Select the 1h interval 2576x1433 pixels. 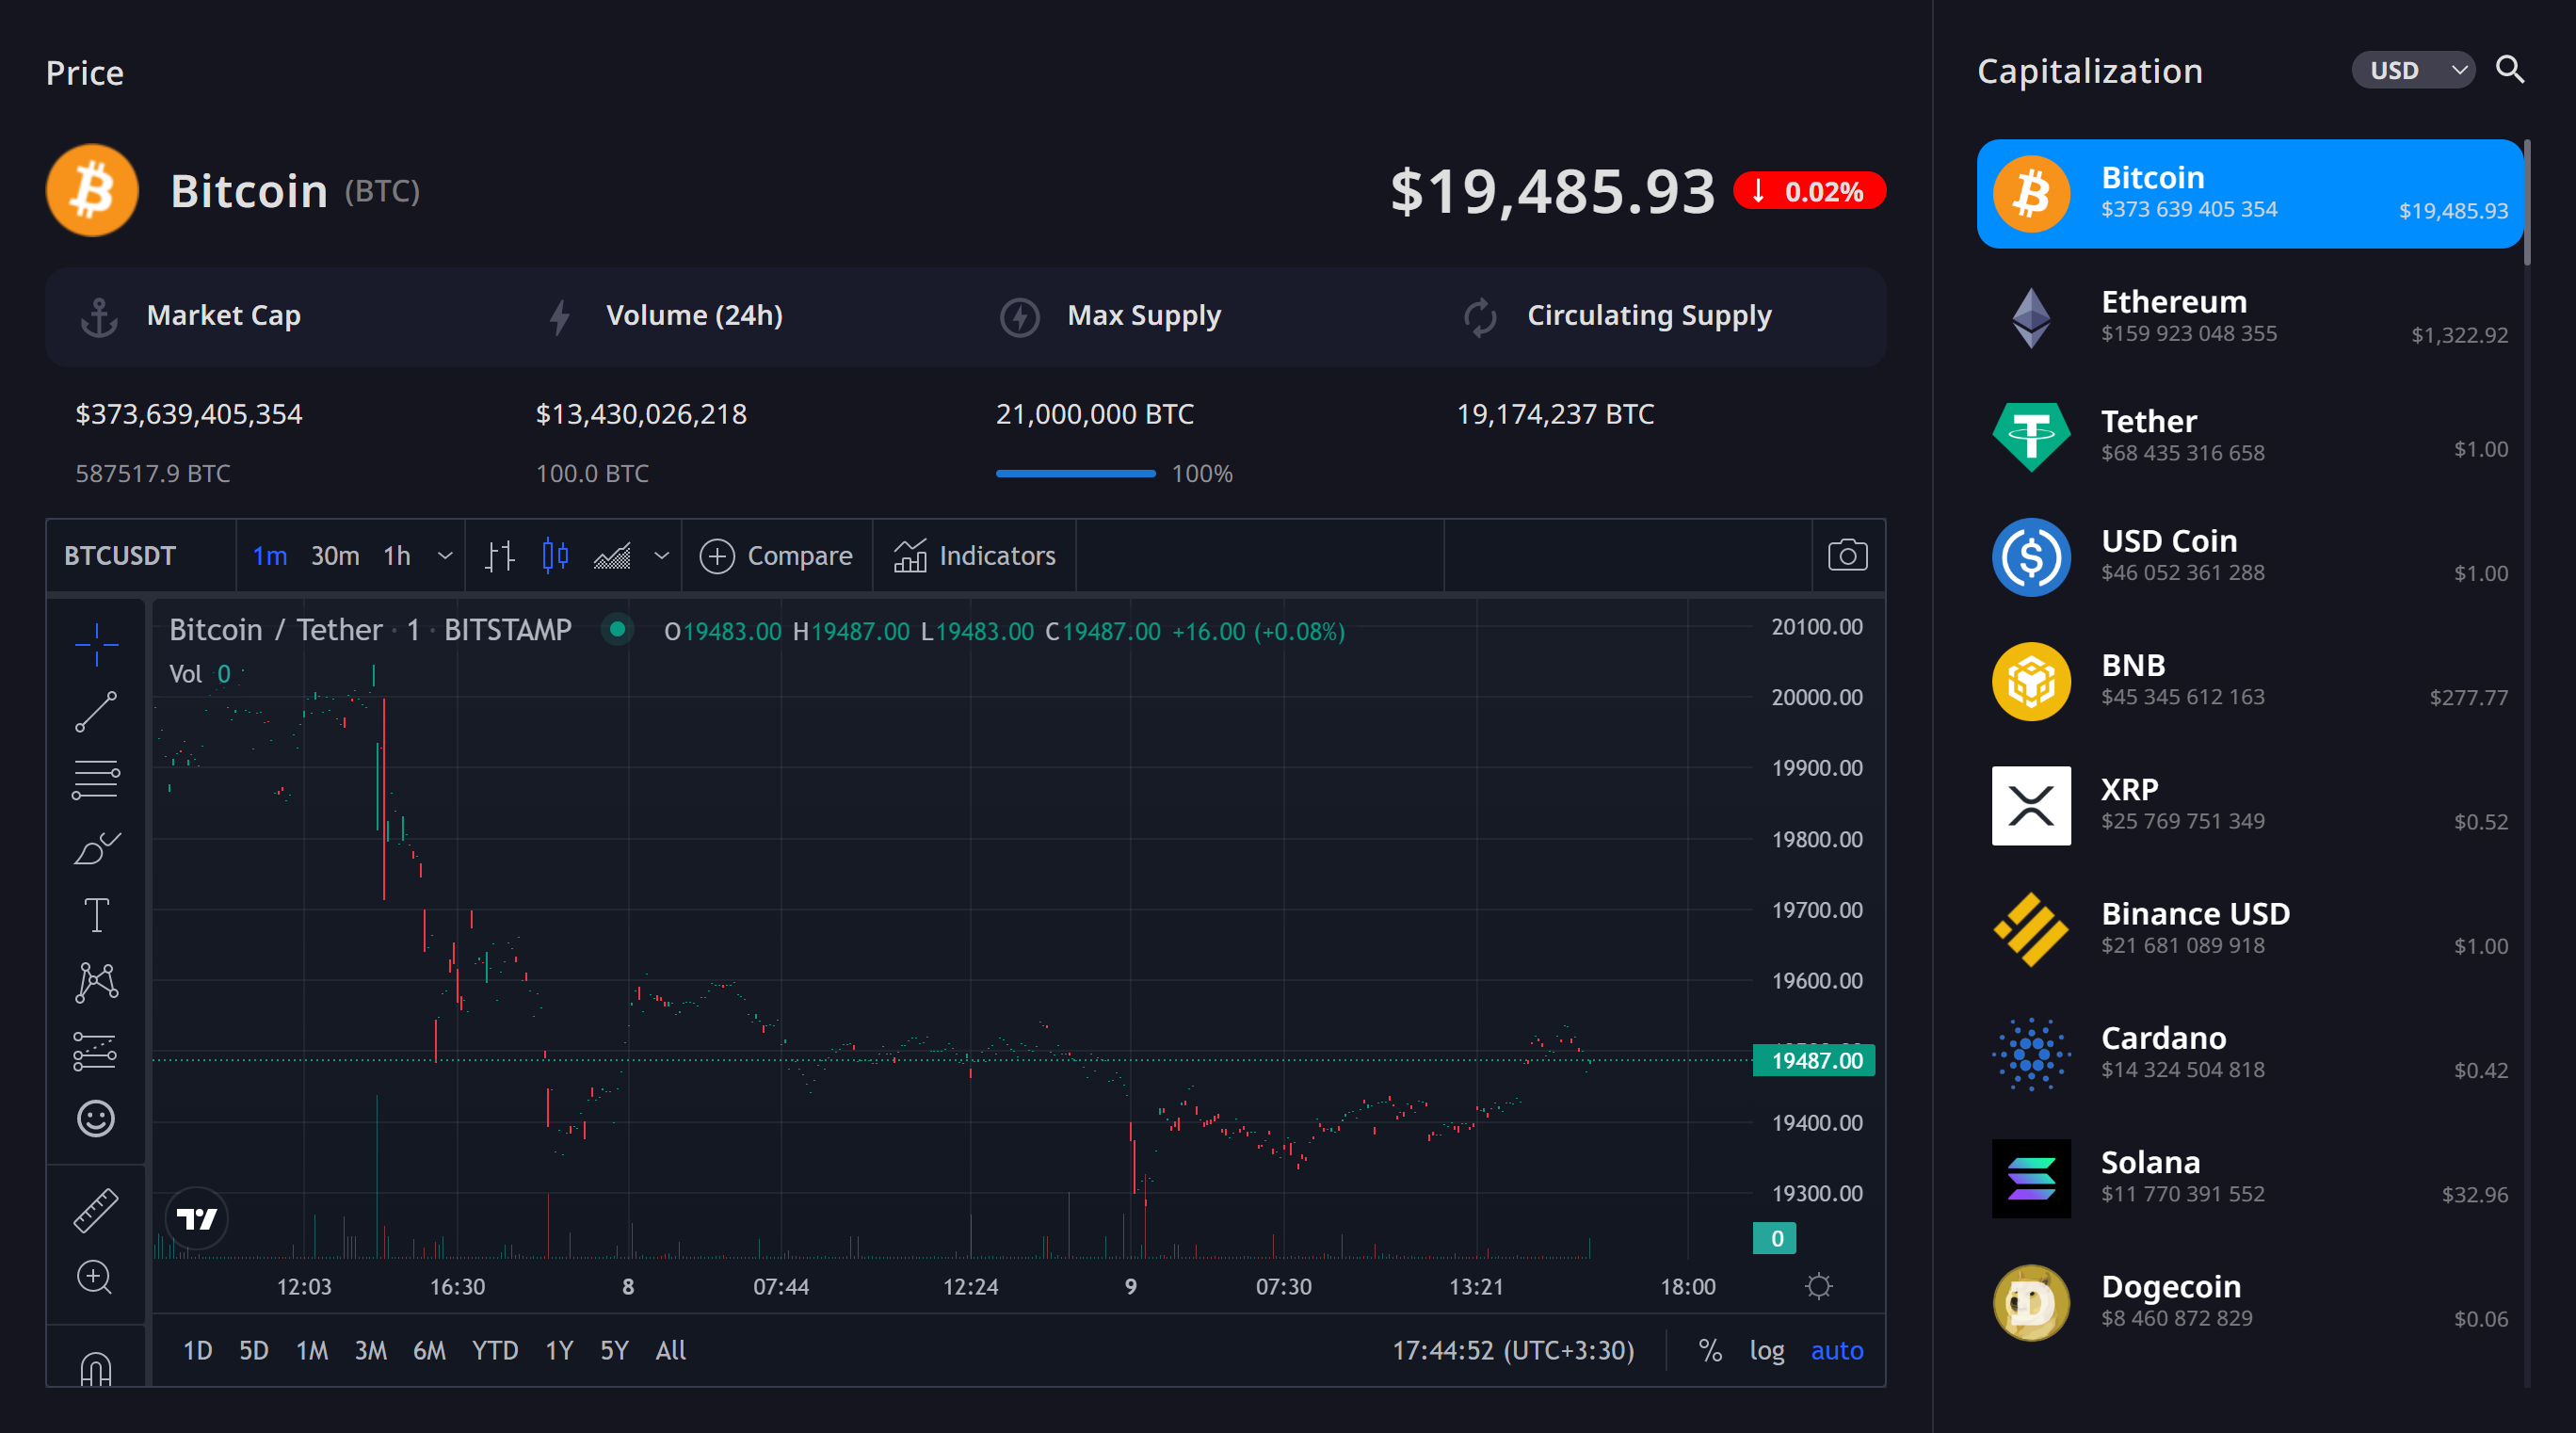point(397,555)
